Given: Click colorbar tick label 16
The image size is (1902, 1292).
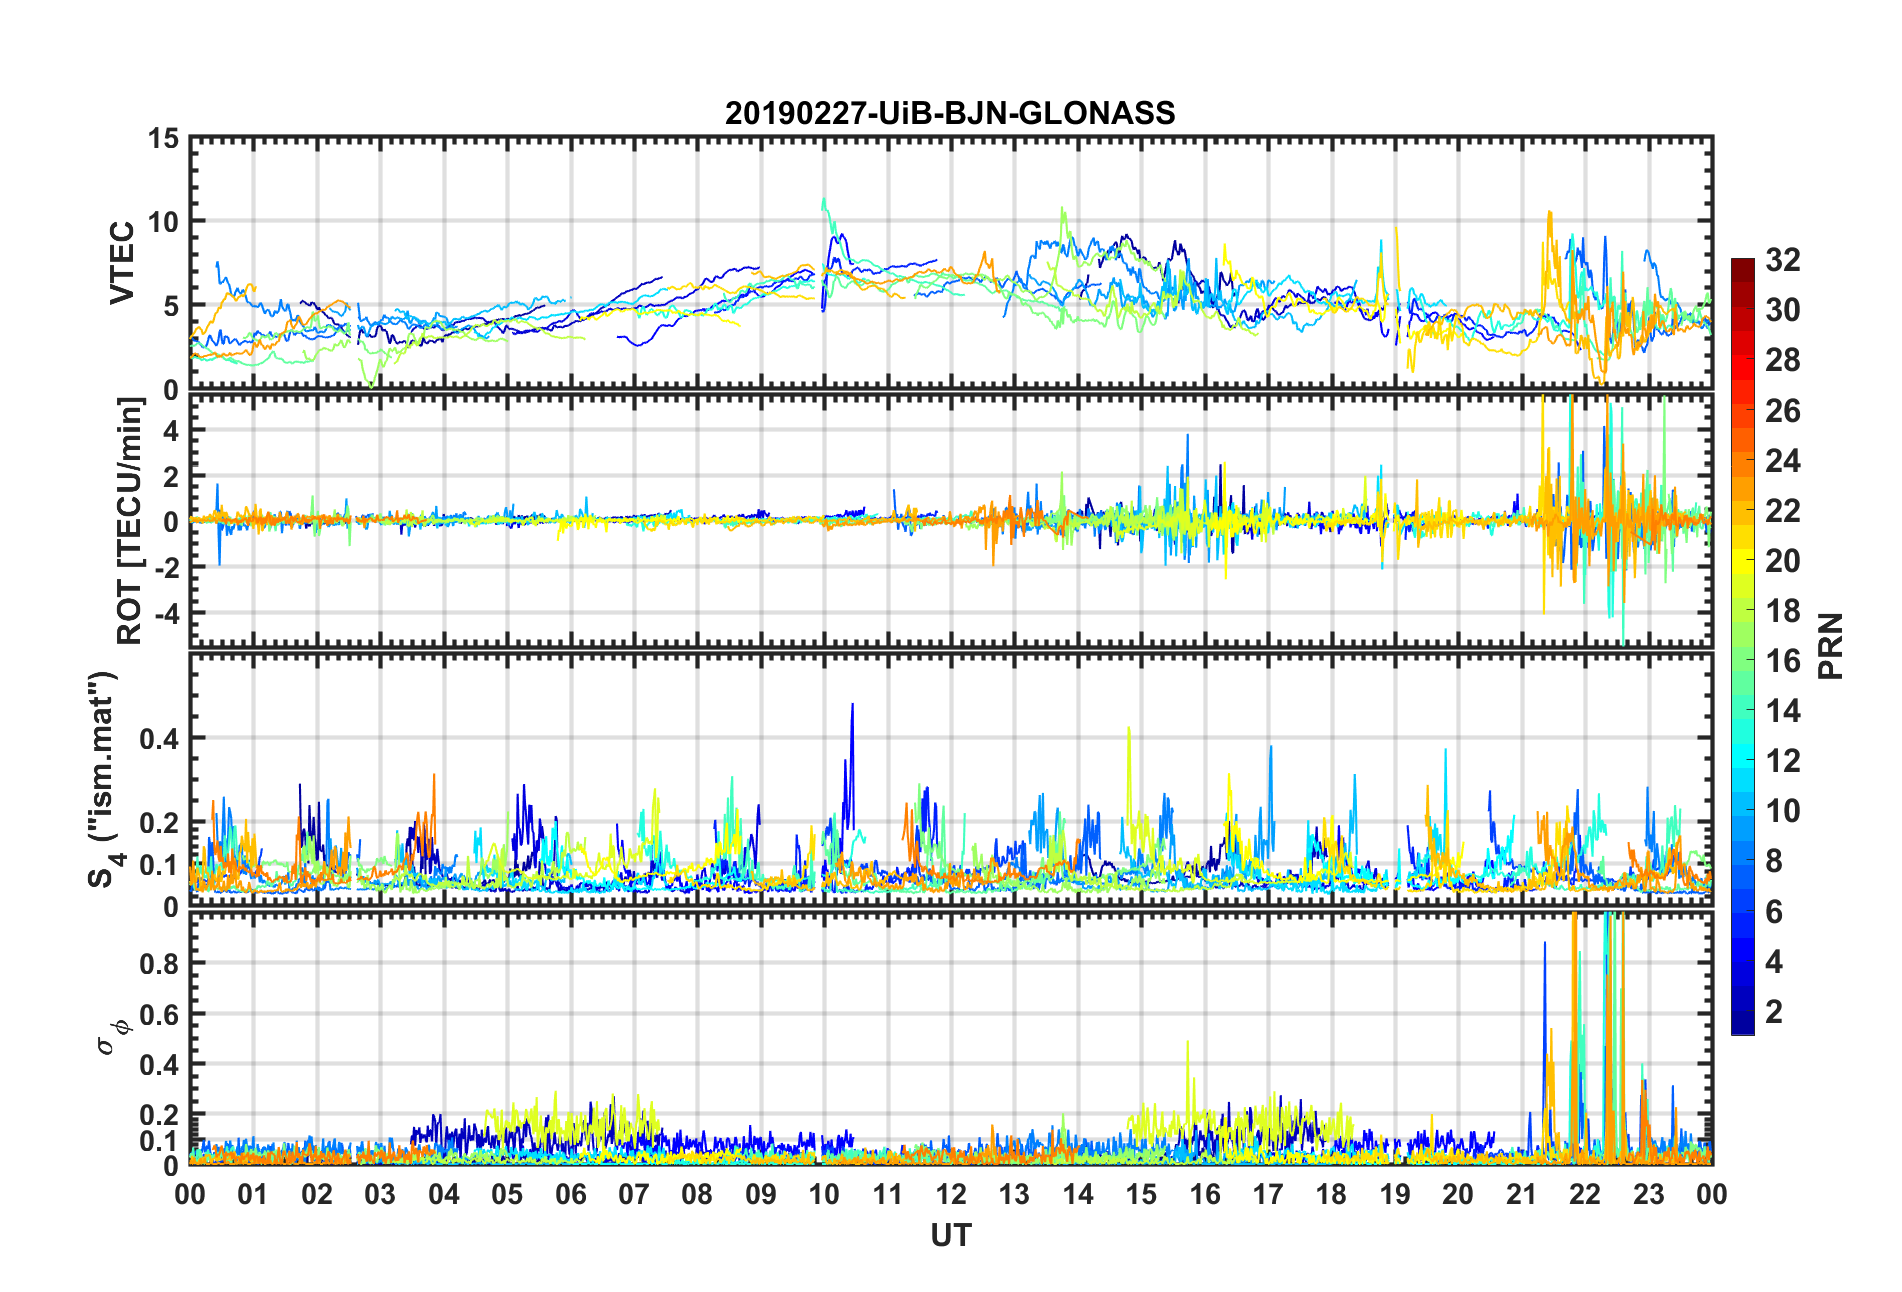Looking at the screenshot, I should [1783, 661].
